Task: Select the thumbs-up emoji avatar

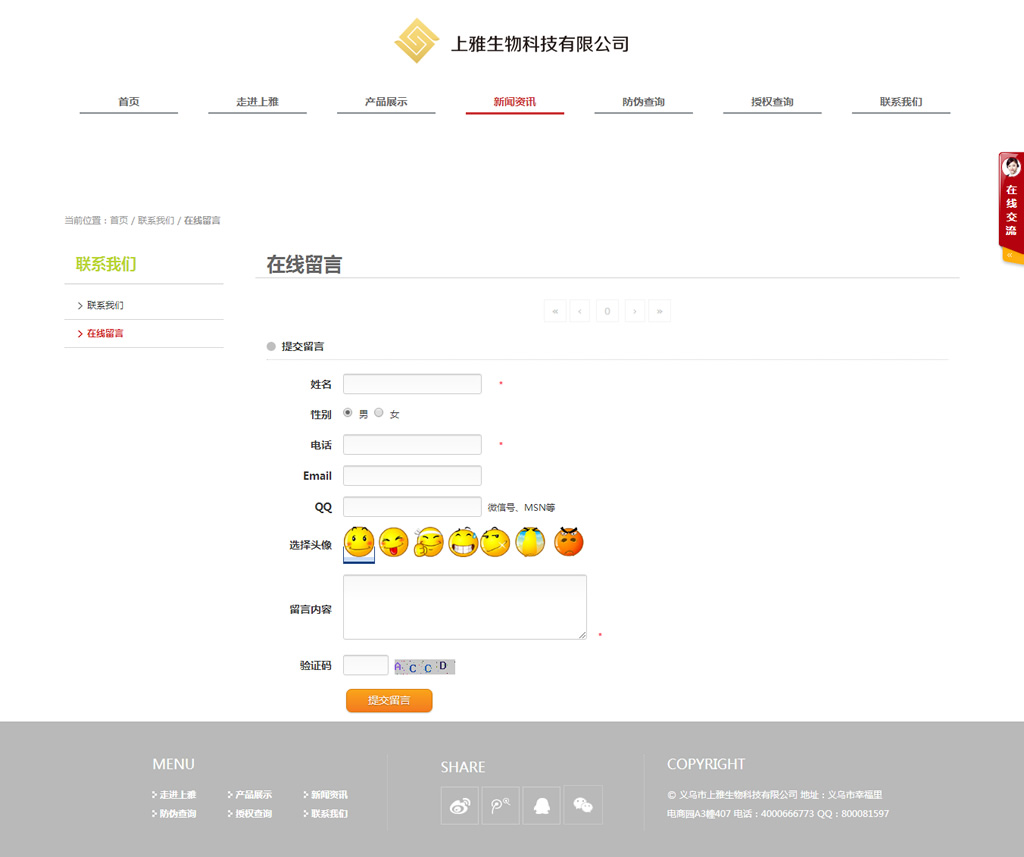Action: [428, 542]
